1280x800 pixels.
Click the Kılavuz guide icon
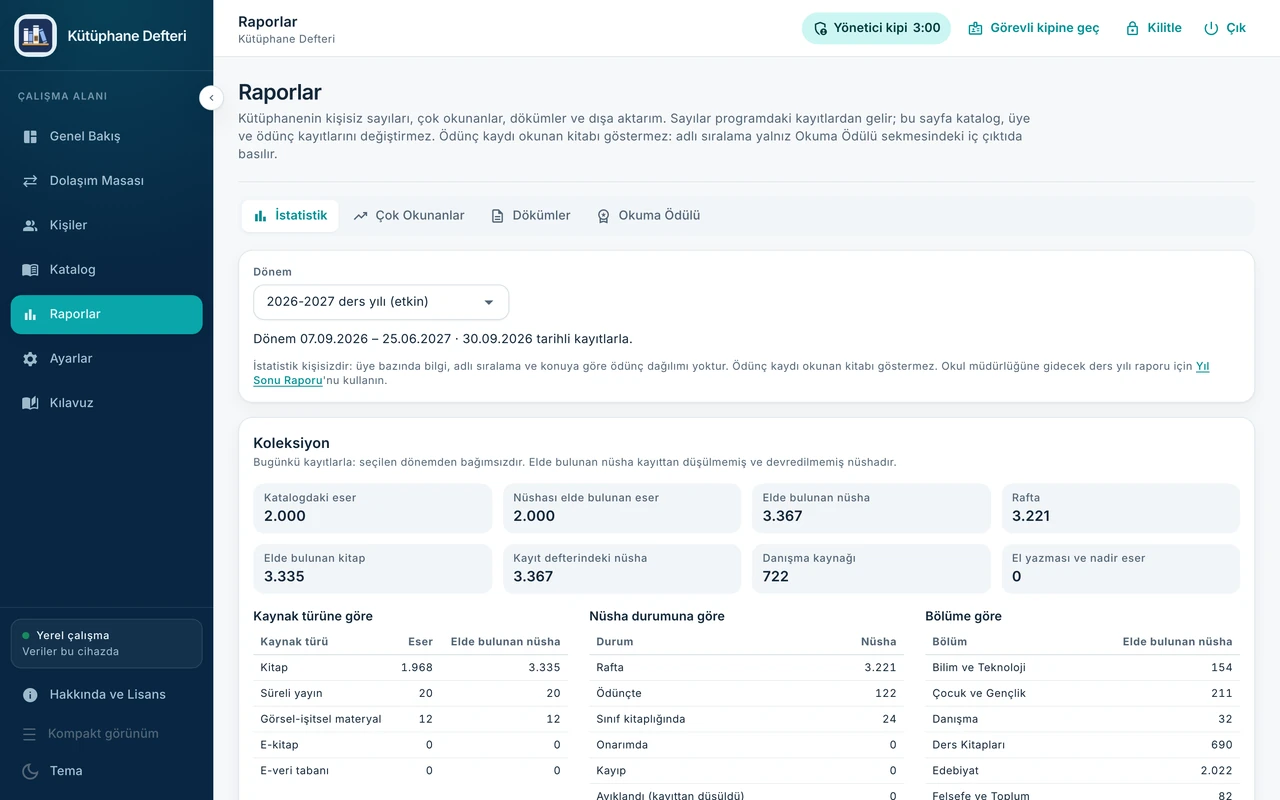[30, 403]
